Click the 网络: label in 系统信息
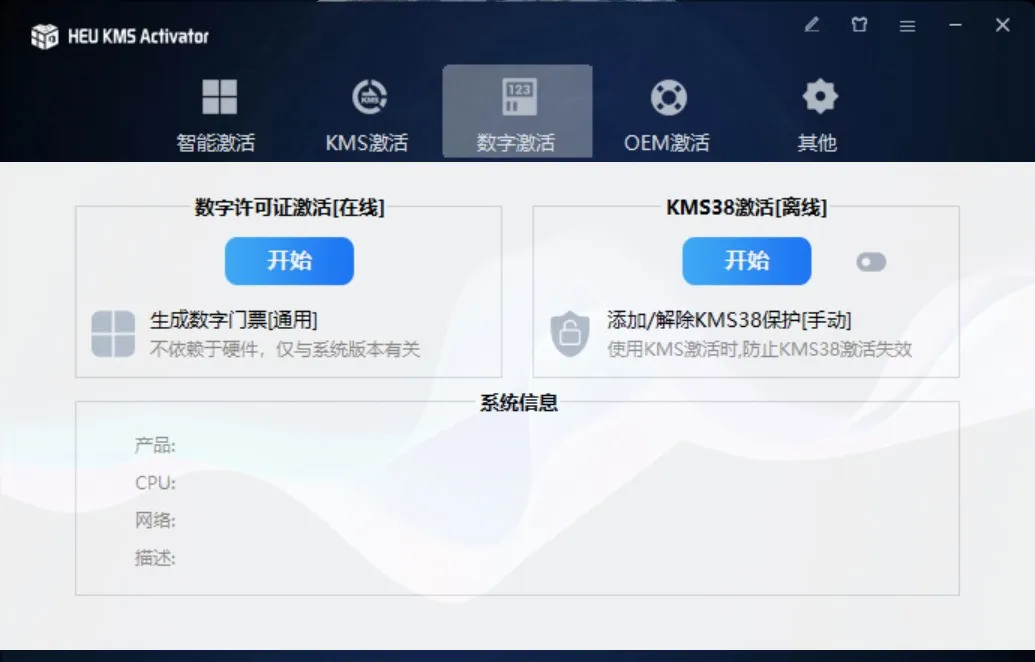Image resolution: width=1035 pixels, height=662 pixels. [155, 520]
